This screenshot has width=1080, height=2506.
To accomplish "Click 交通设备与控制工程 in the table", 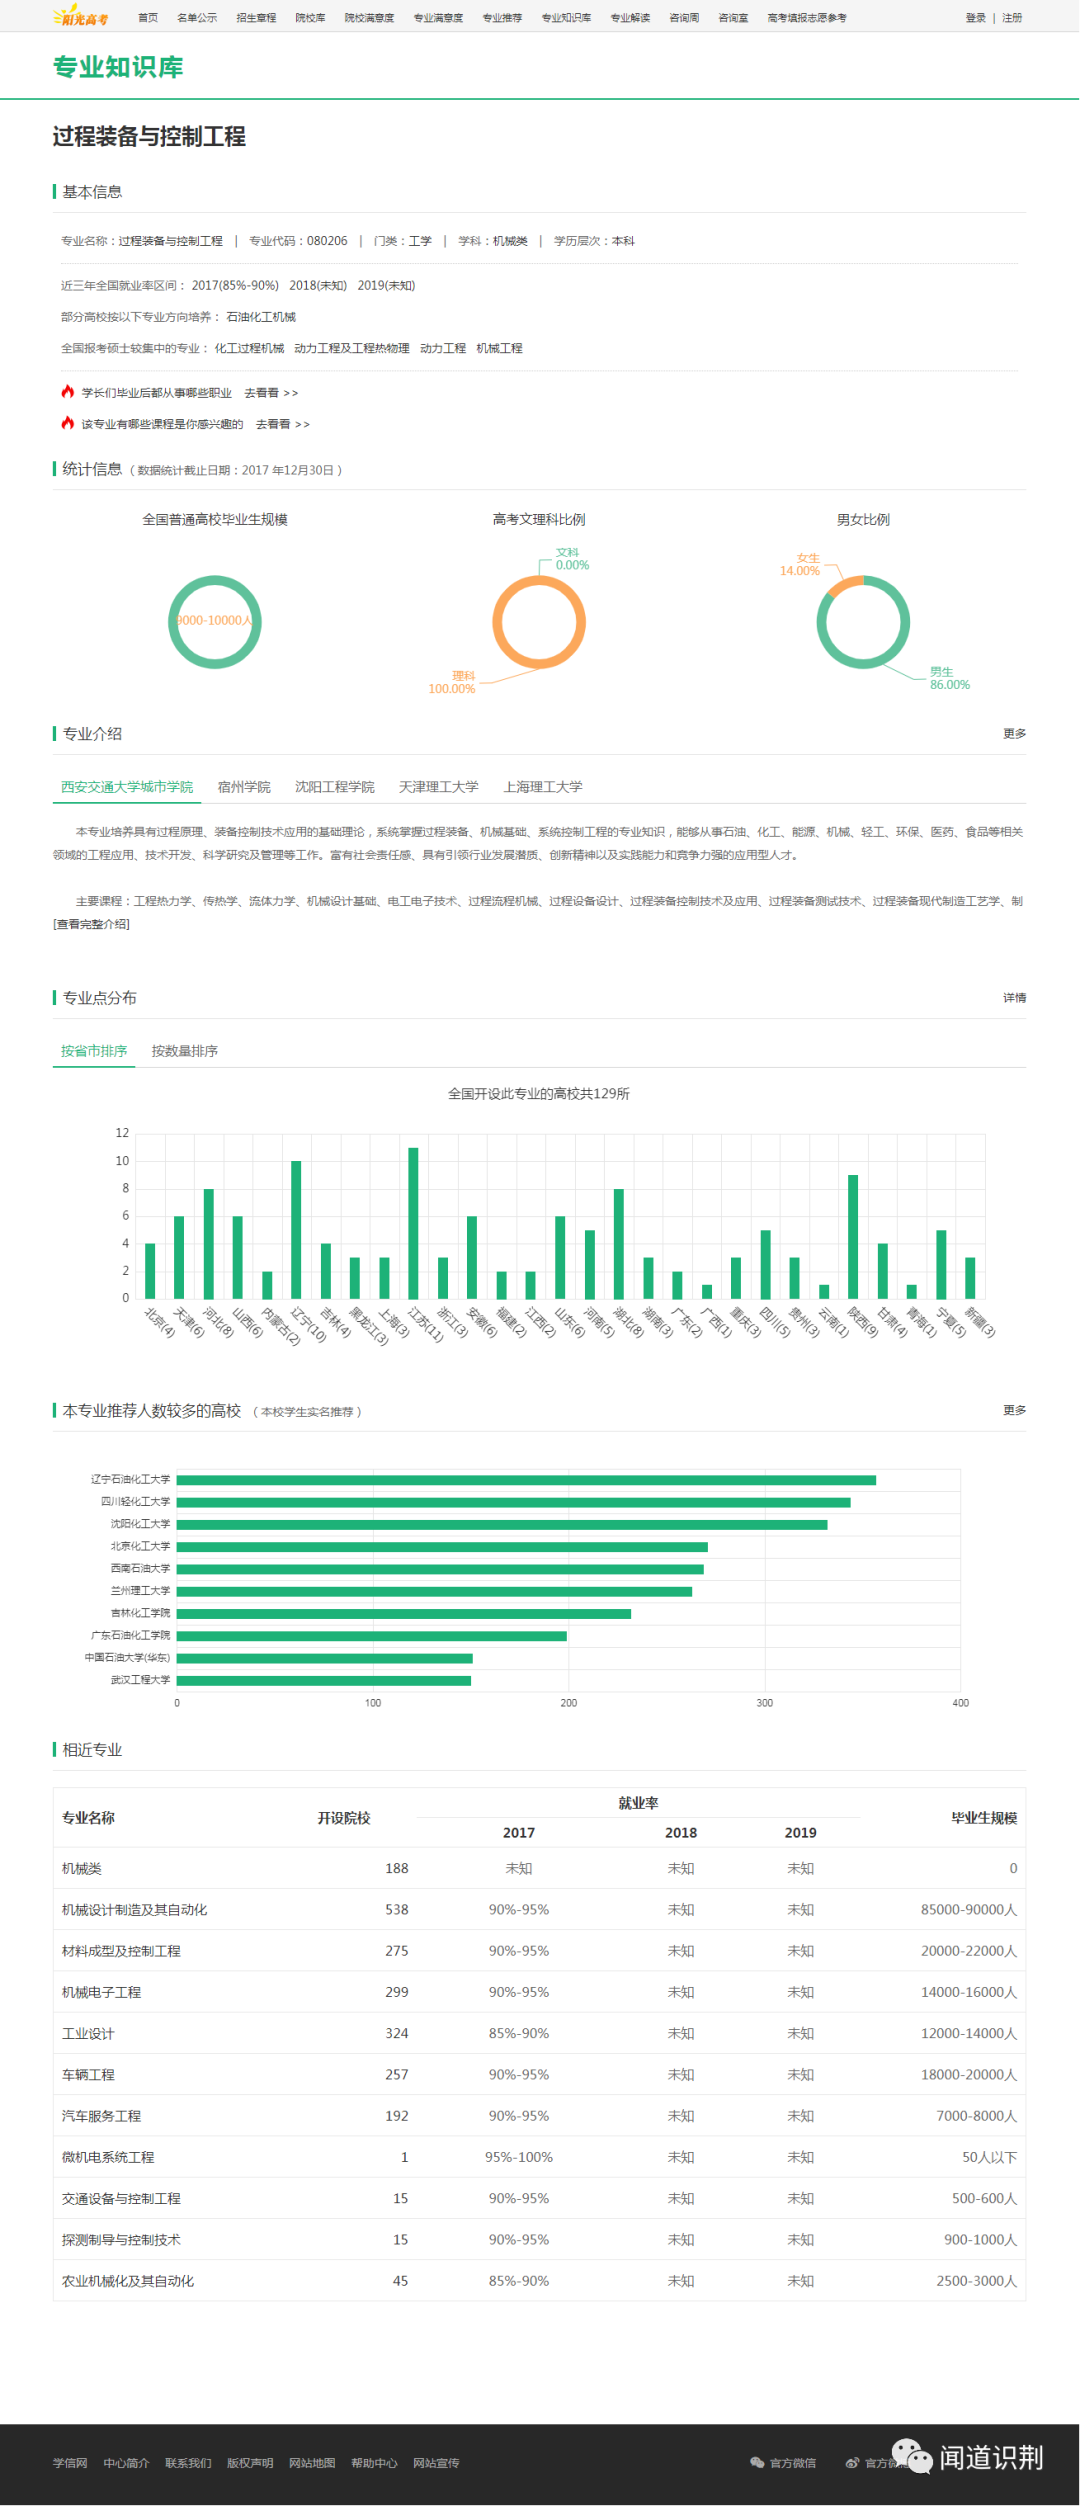I will coord(121,2198).
